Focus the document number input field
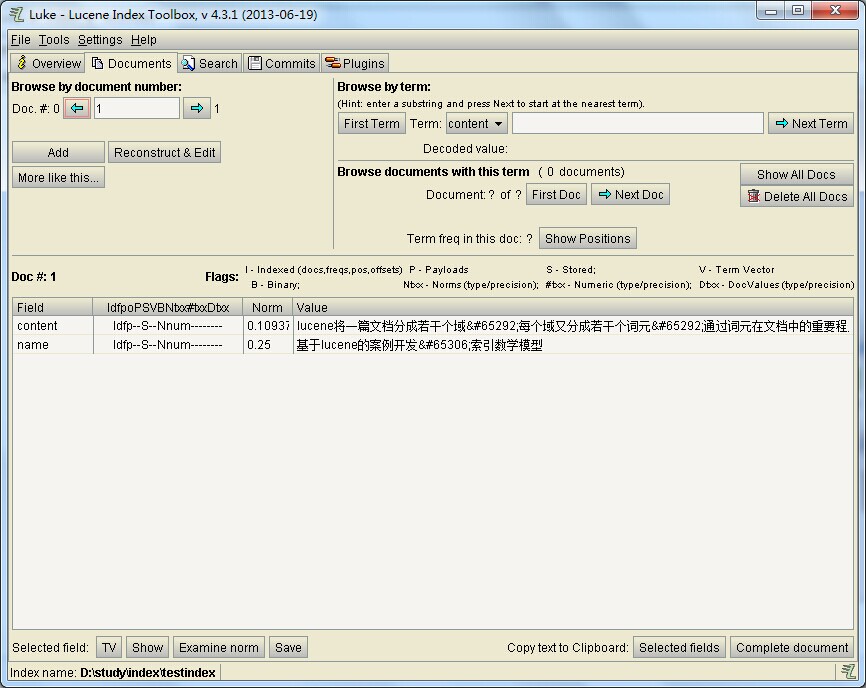The image size is (866, 688). pyautogui.click(x=137, y=108)
